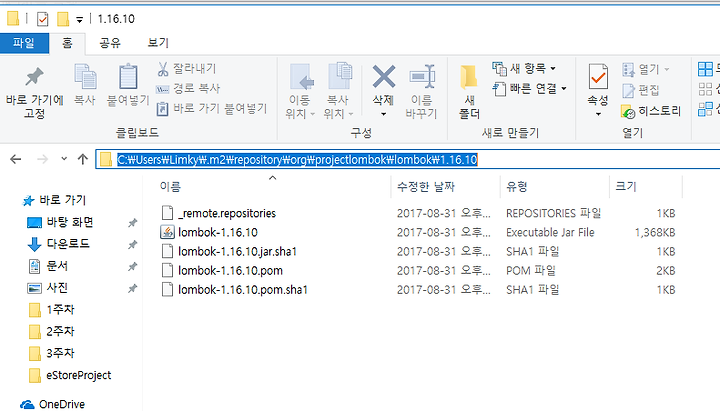This screenshot has height=411, width=720.
Task: Click the Pin to Quick access icon
Action: tap(34, 76)
